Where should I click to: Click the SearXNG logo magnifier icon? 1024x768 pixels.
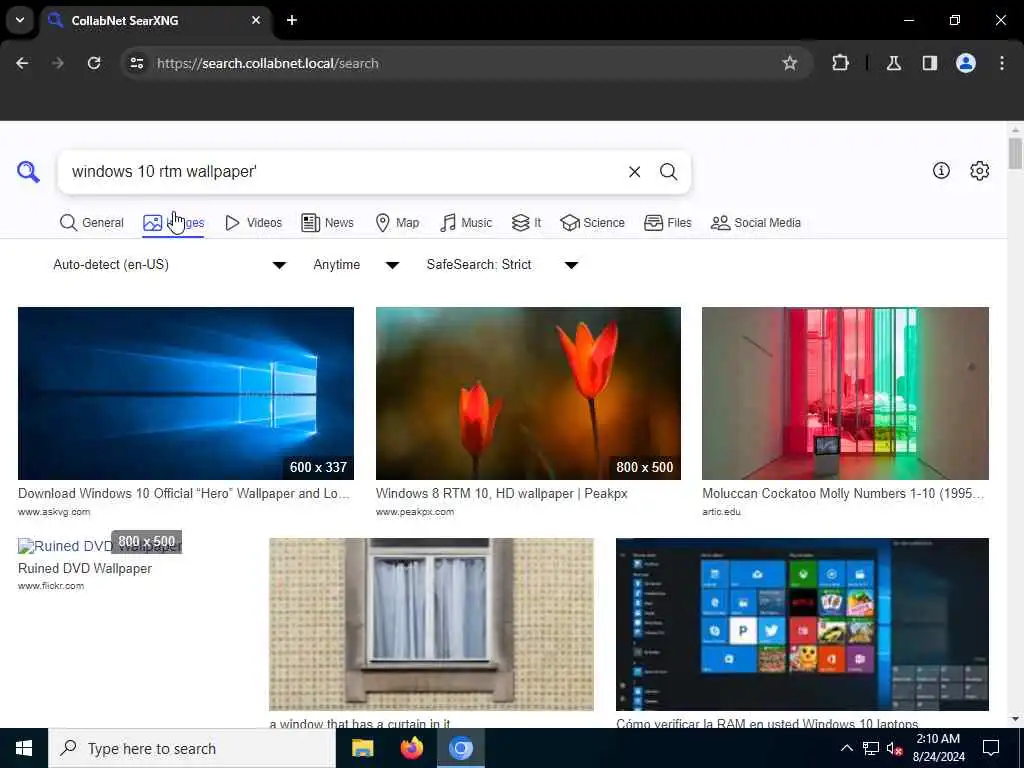tap(28, 172)
